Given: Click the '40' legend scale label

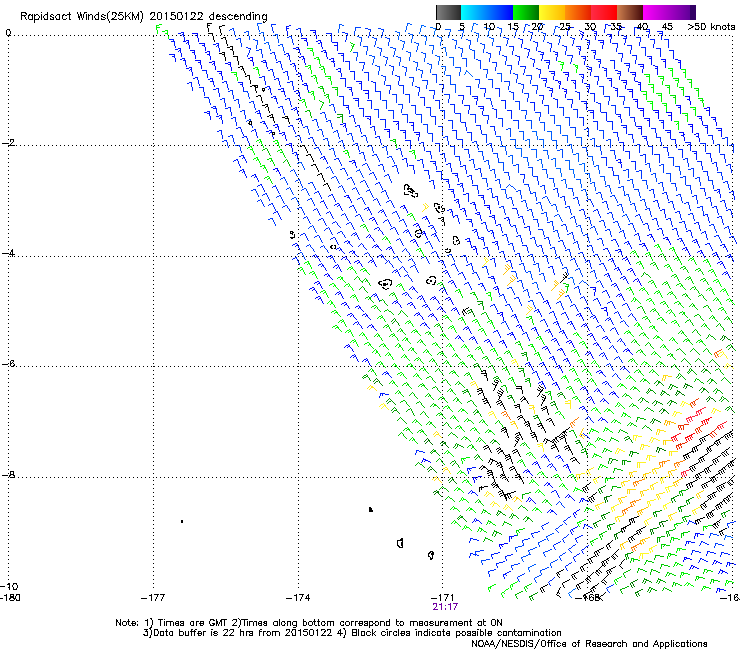Looking at the screenshot, I should click(x=642, y=26).
